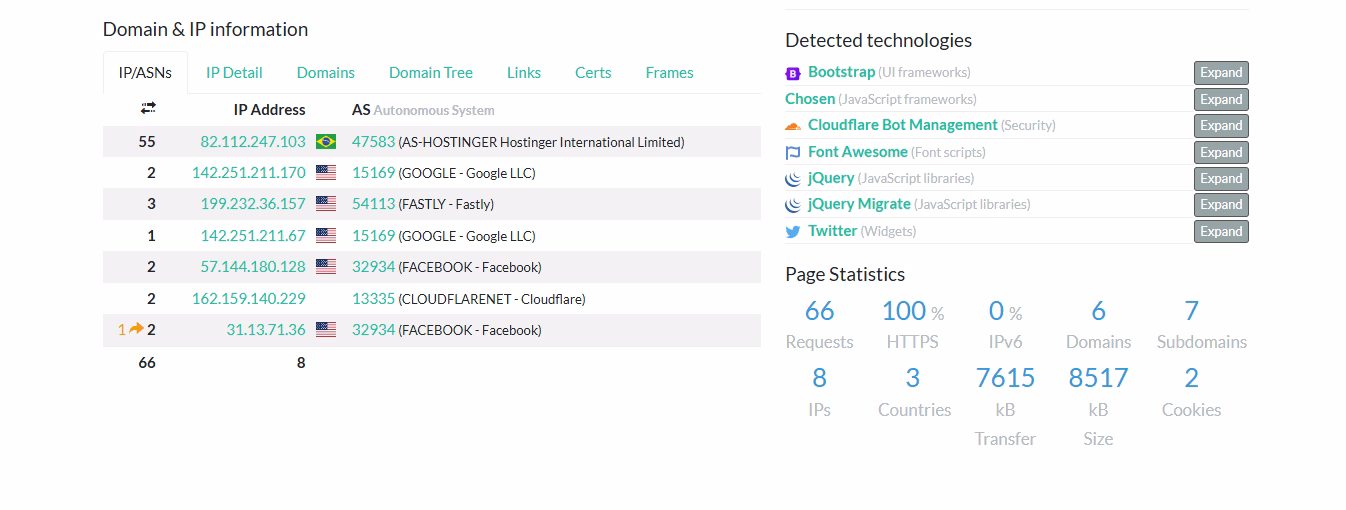Viewport: 1346px width, 510px height.
Task: Open the Links tab
Action: pos(524,73)
